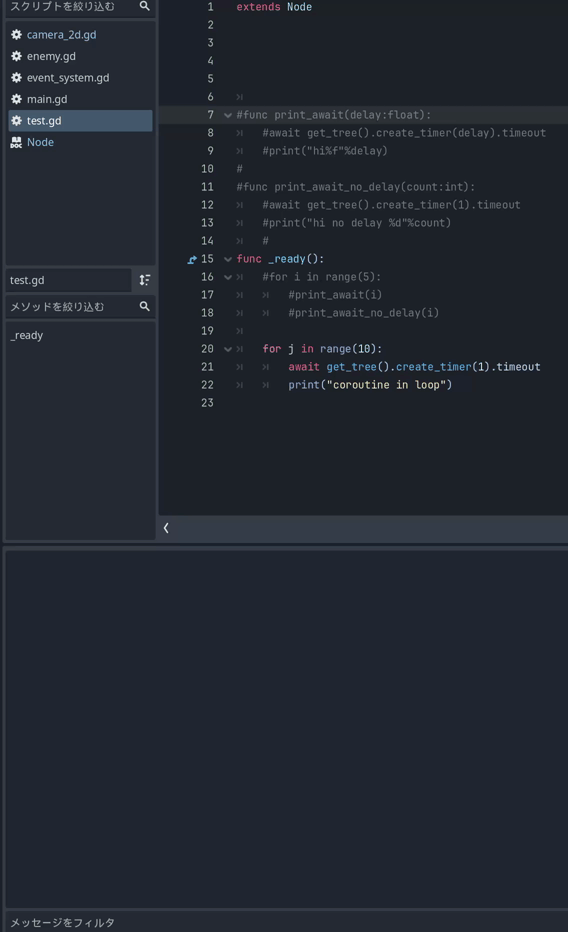Fold the for j loop at line 20

coord(228,349)
